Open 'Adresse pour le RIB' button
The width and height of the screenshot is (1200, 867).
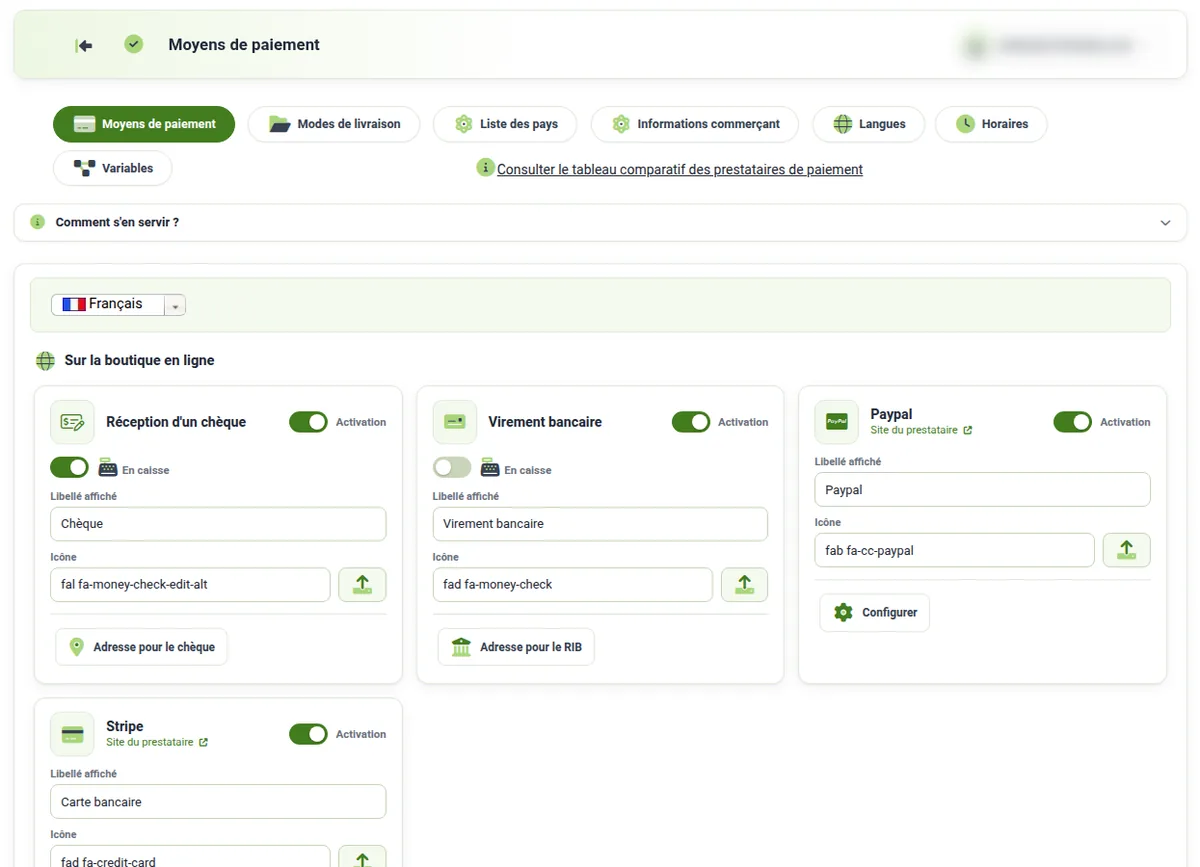tap(516, 647)
